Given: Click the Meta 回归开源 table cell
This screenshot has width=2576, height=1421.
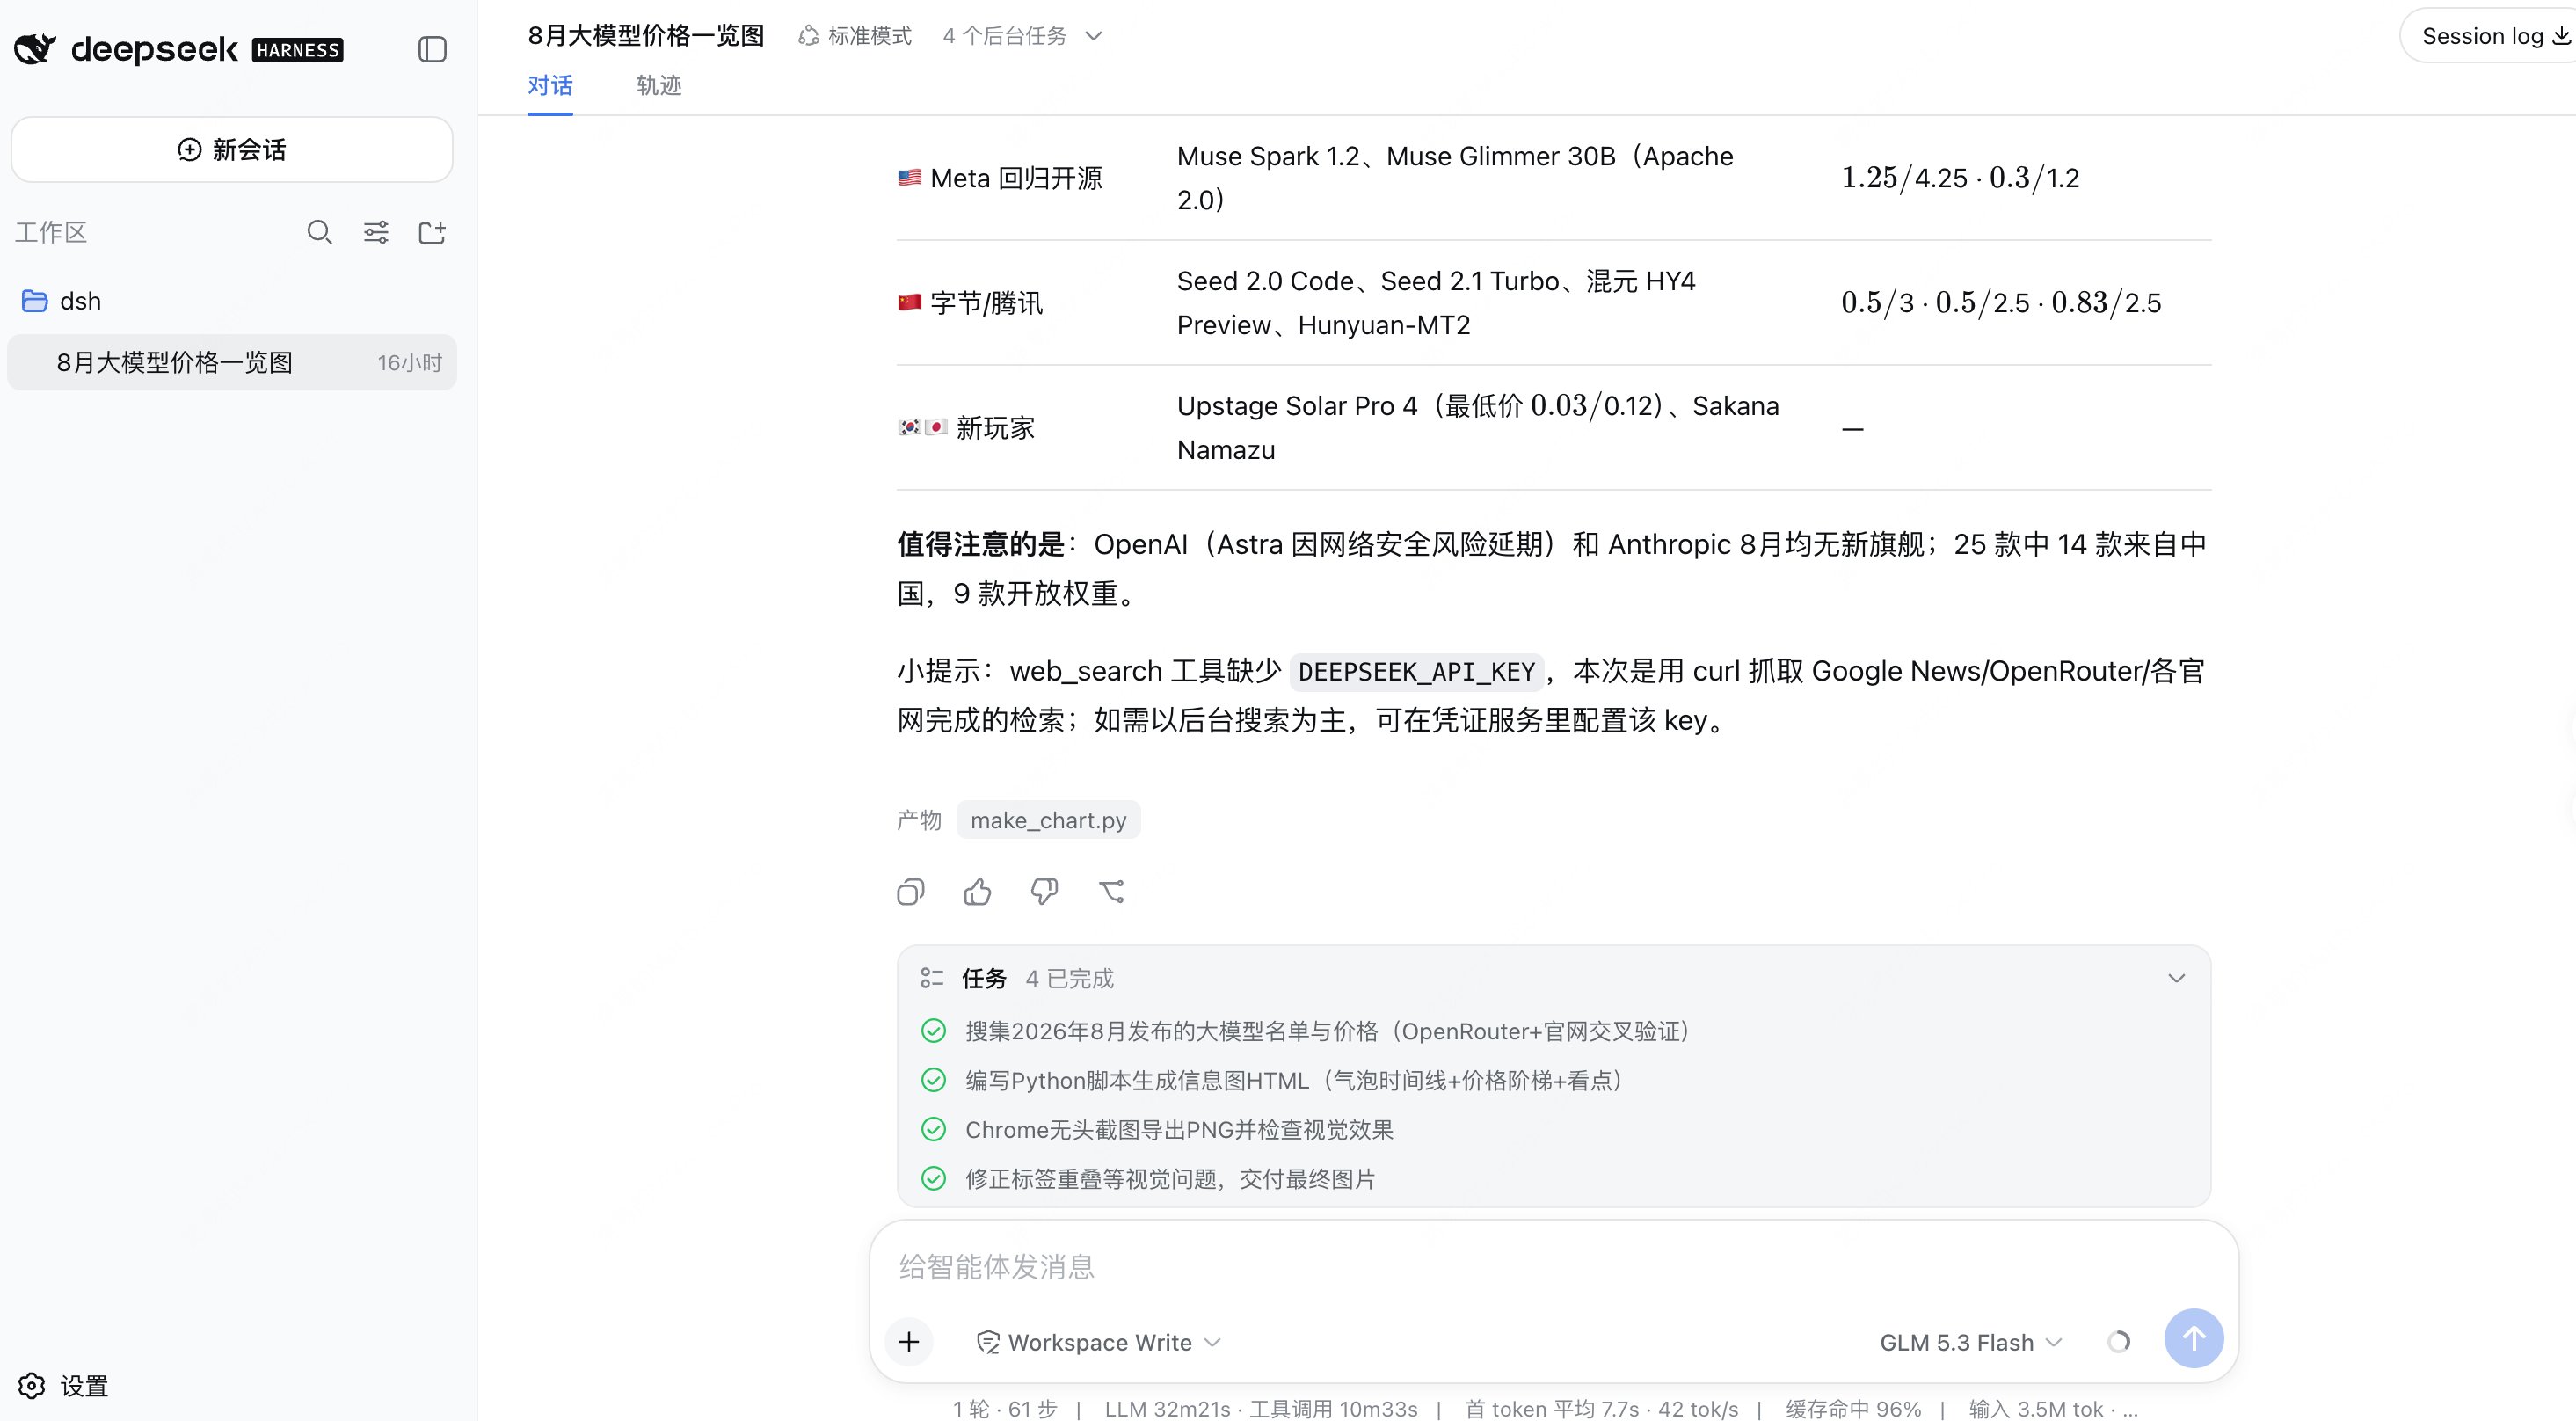Looking at the screenshot, I should (1001, 178).
